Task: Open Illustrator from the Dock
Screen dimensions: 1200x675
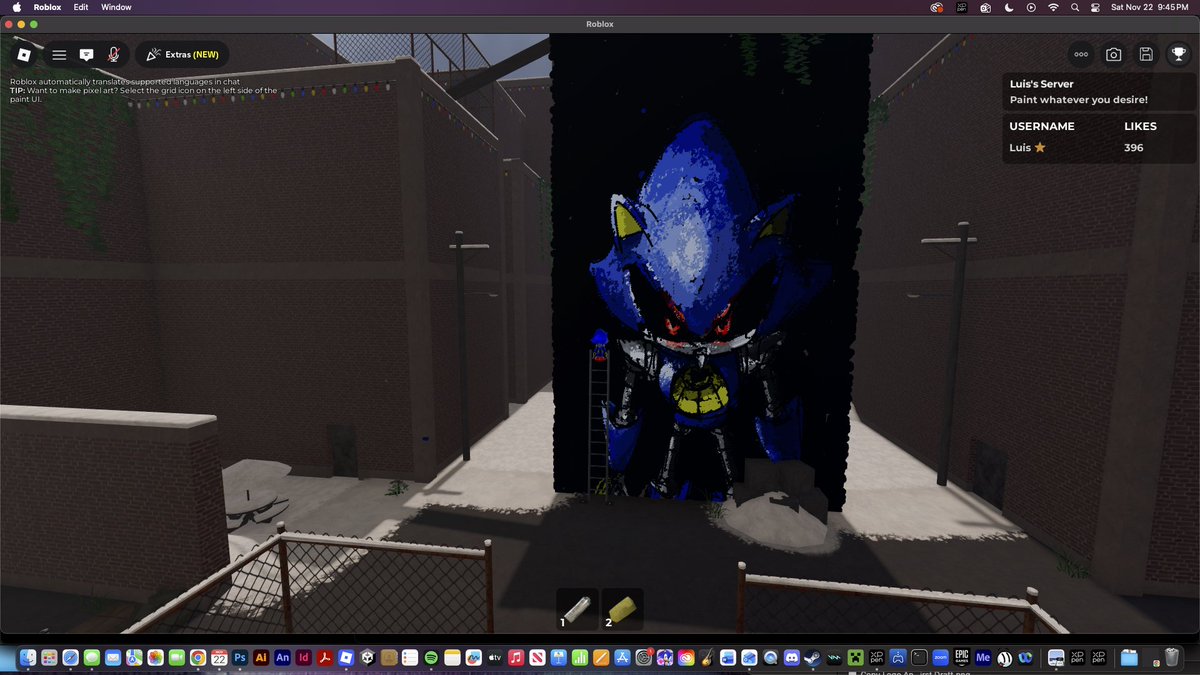Action: [261, 658]
